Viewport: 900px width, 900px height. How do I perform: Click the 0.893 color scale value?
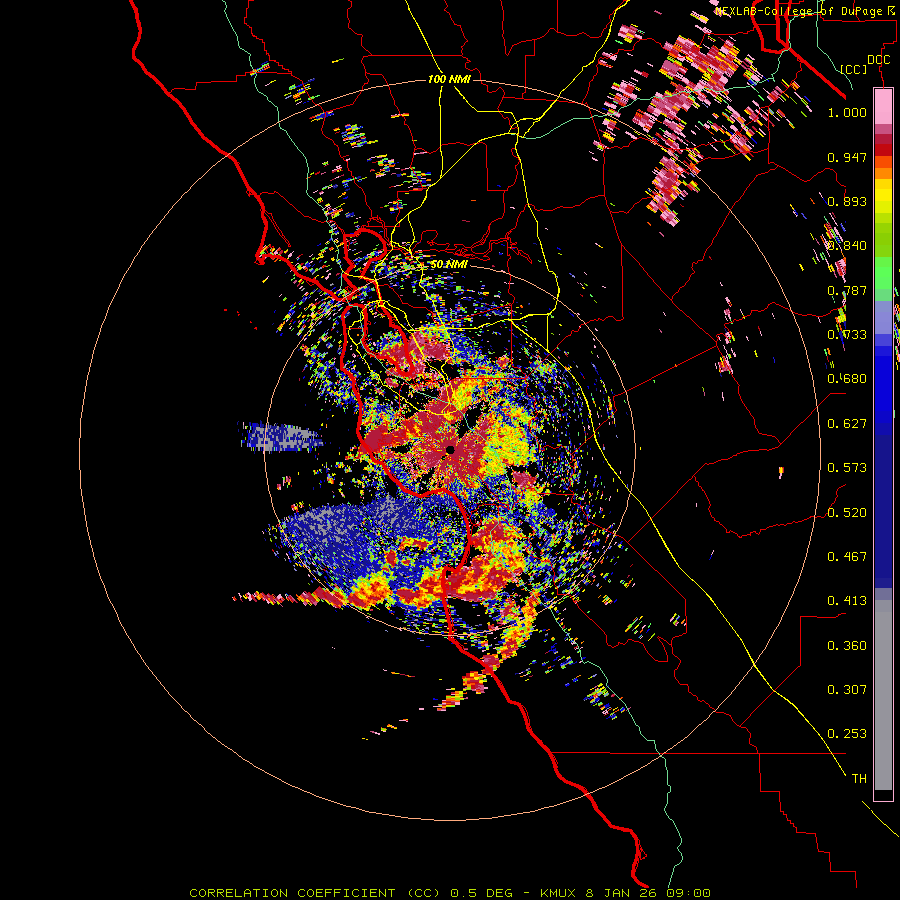(847, 201)
